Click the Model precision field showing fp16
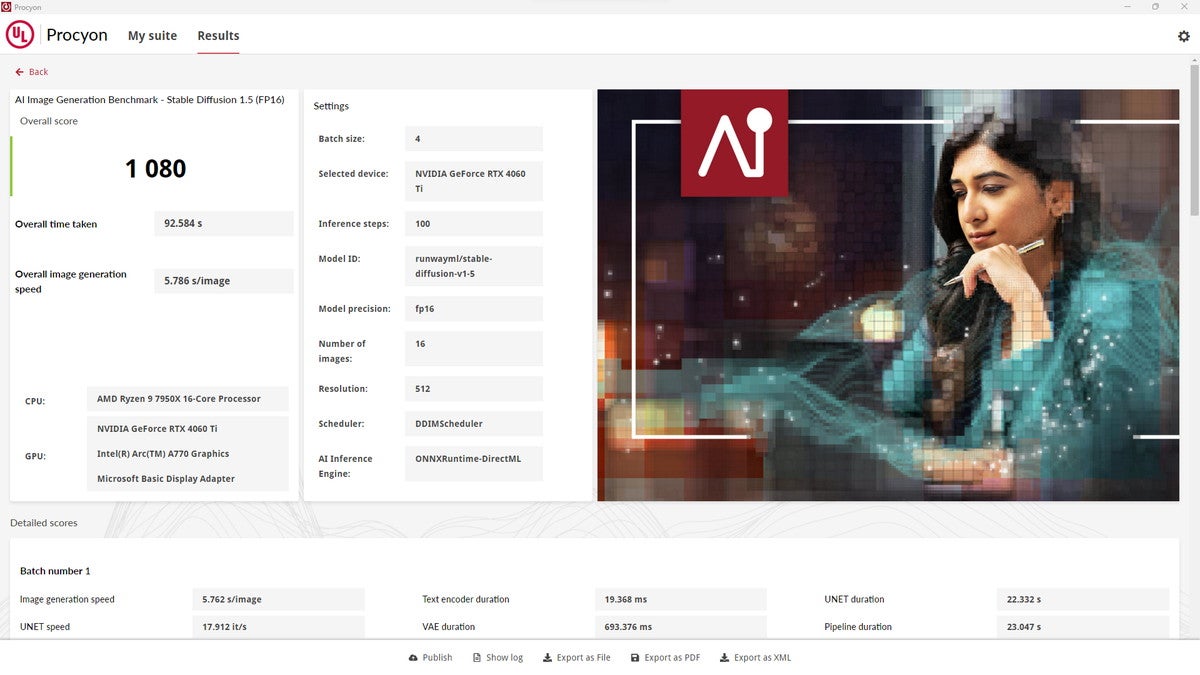Viewport: 1200px width, 675px height. pos(473,308)
